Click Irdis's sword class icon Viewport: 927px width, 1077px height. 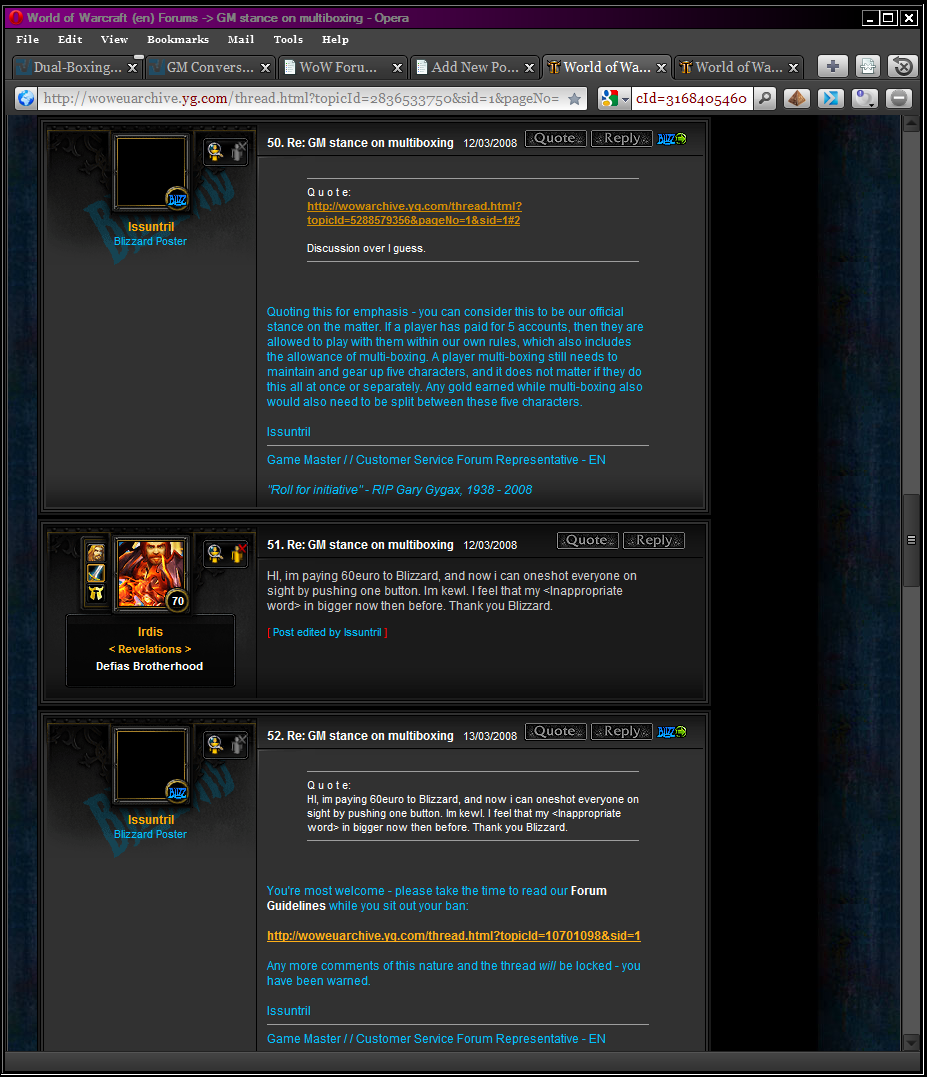point(95,572)
